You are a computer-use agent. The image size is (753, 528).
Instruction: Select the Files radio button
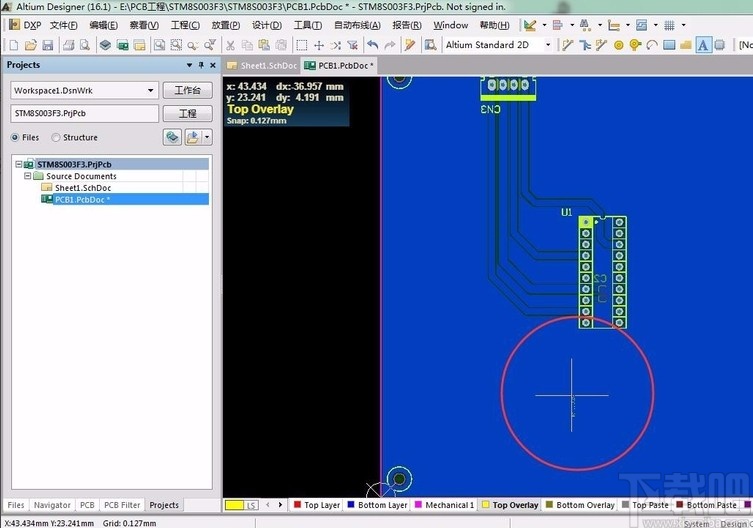tap(16, 138)
